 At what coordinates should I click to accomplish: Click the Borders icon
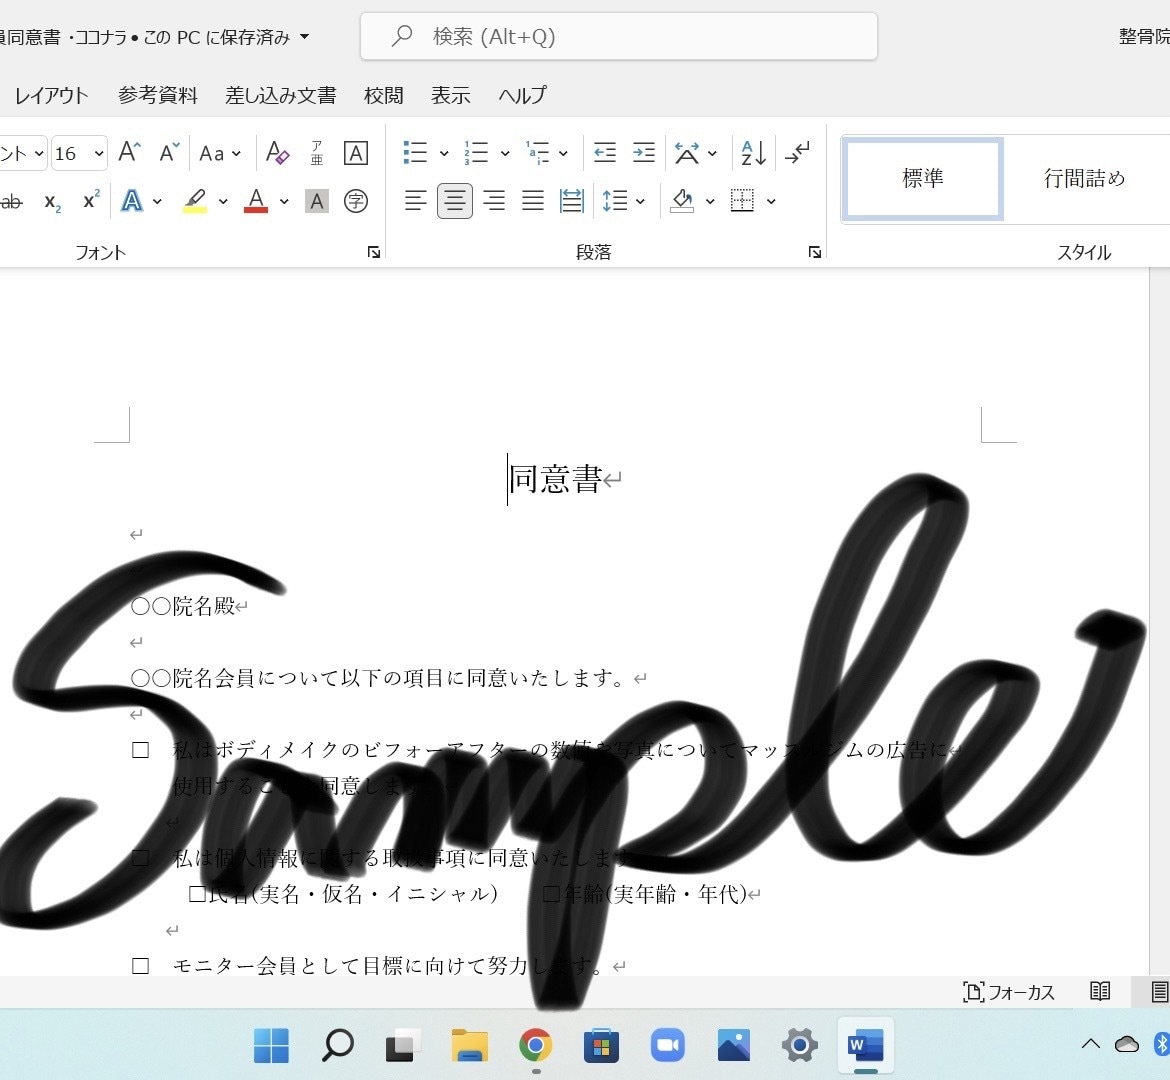pos(742,201)
